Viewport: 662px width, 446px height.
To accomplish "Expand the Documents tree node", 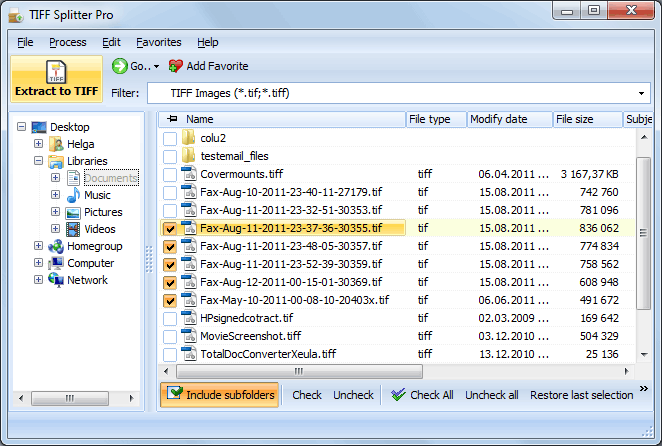I will coord(55,177).
